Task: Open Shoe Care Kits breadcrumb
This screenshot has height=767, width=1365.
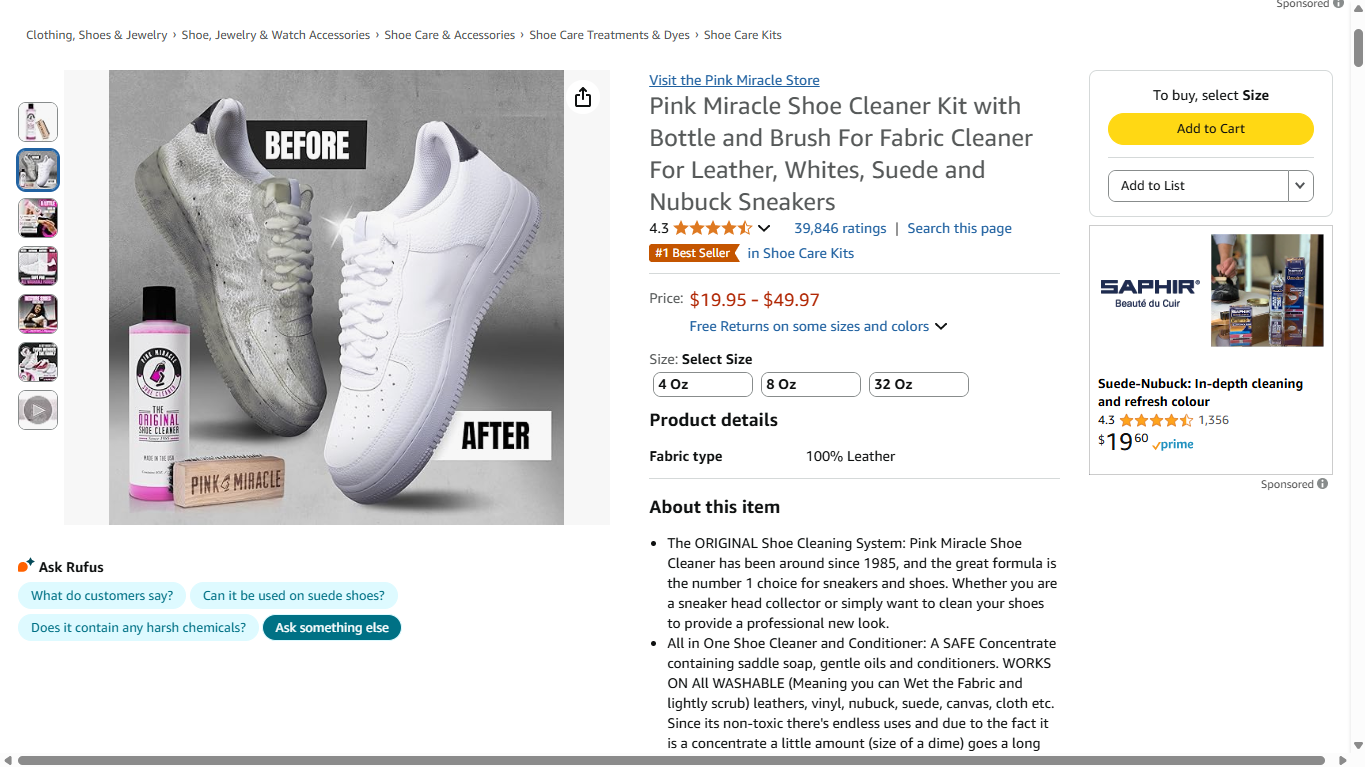Action: tap(743, 35)
